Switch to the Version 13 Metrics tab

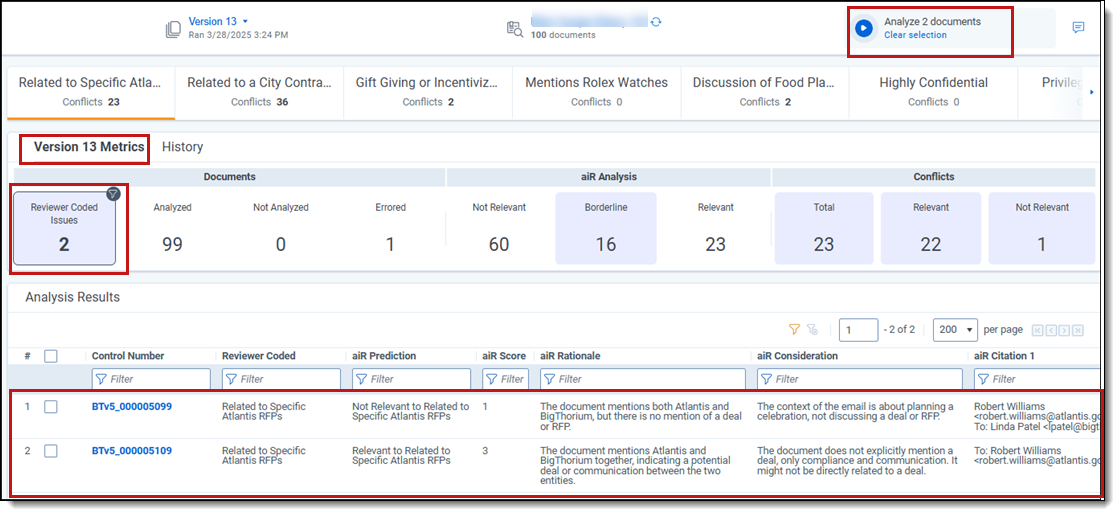[89, 147]
